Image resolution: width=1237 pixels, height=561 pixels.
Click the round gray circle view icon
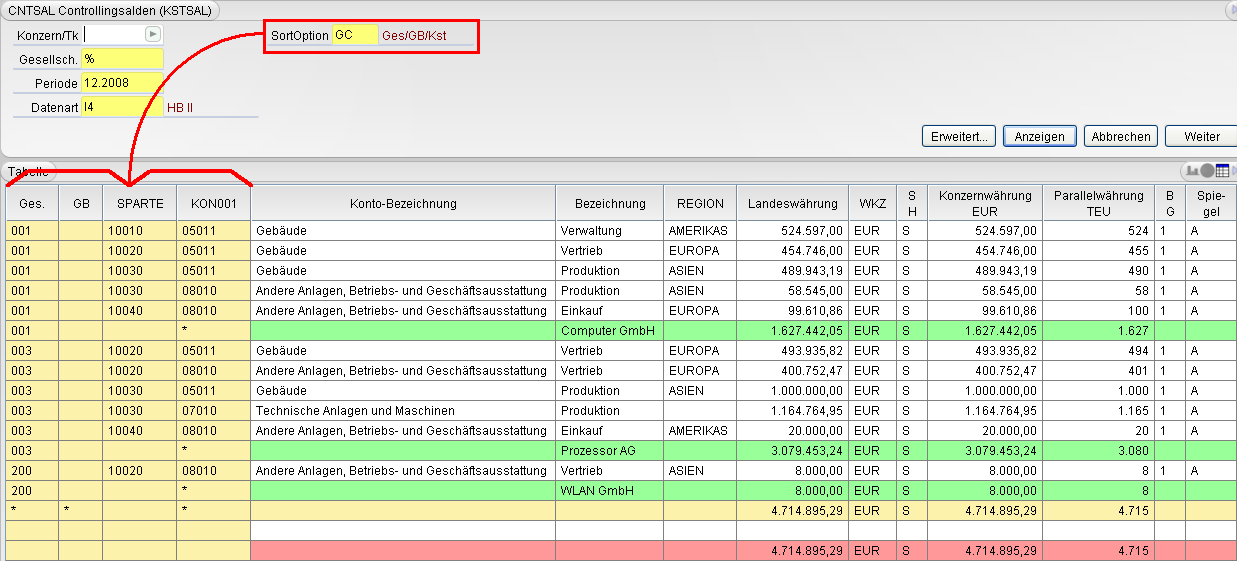[x=1207, y=171]
